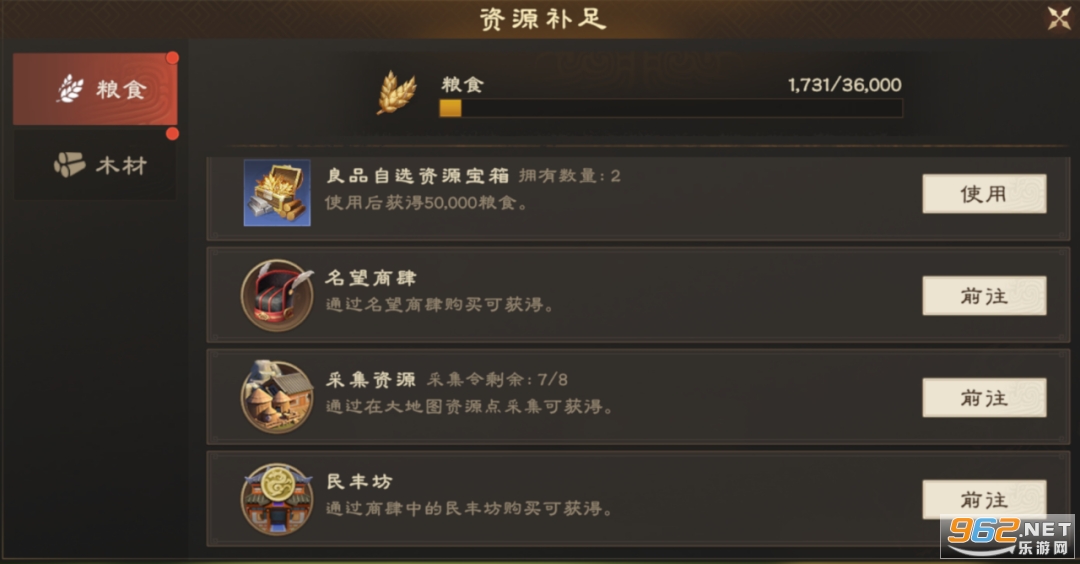This screenshot has width=1080, height=564.
Task: Go to 采集资源 via 前往 button
Action: [984, 397]
